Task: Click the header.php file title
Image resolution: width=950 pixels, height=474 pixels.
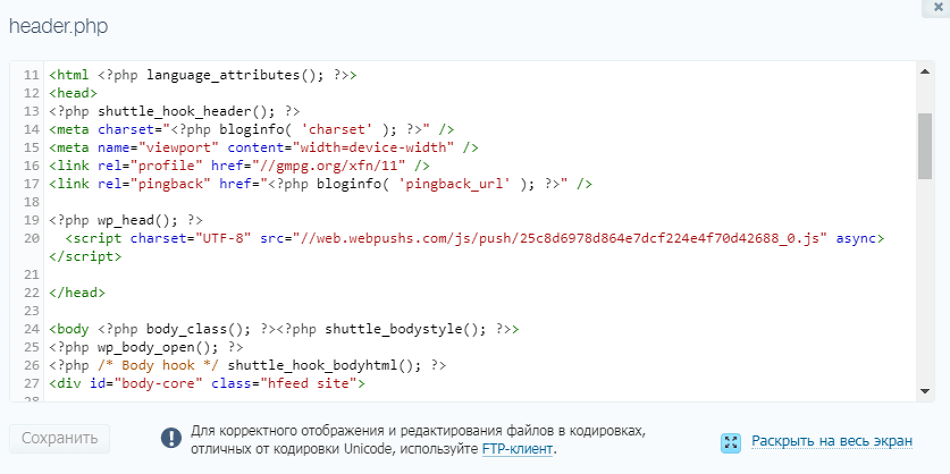Action: (x=58, y=27)
